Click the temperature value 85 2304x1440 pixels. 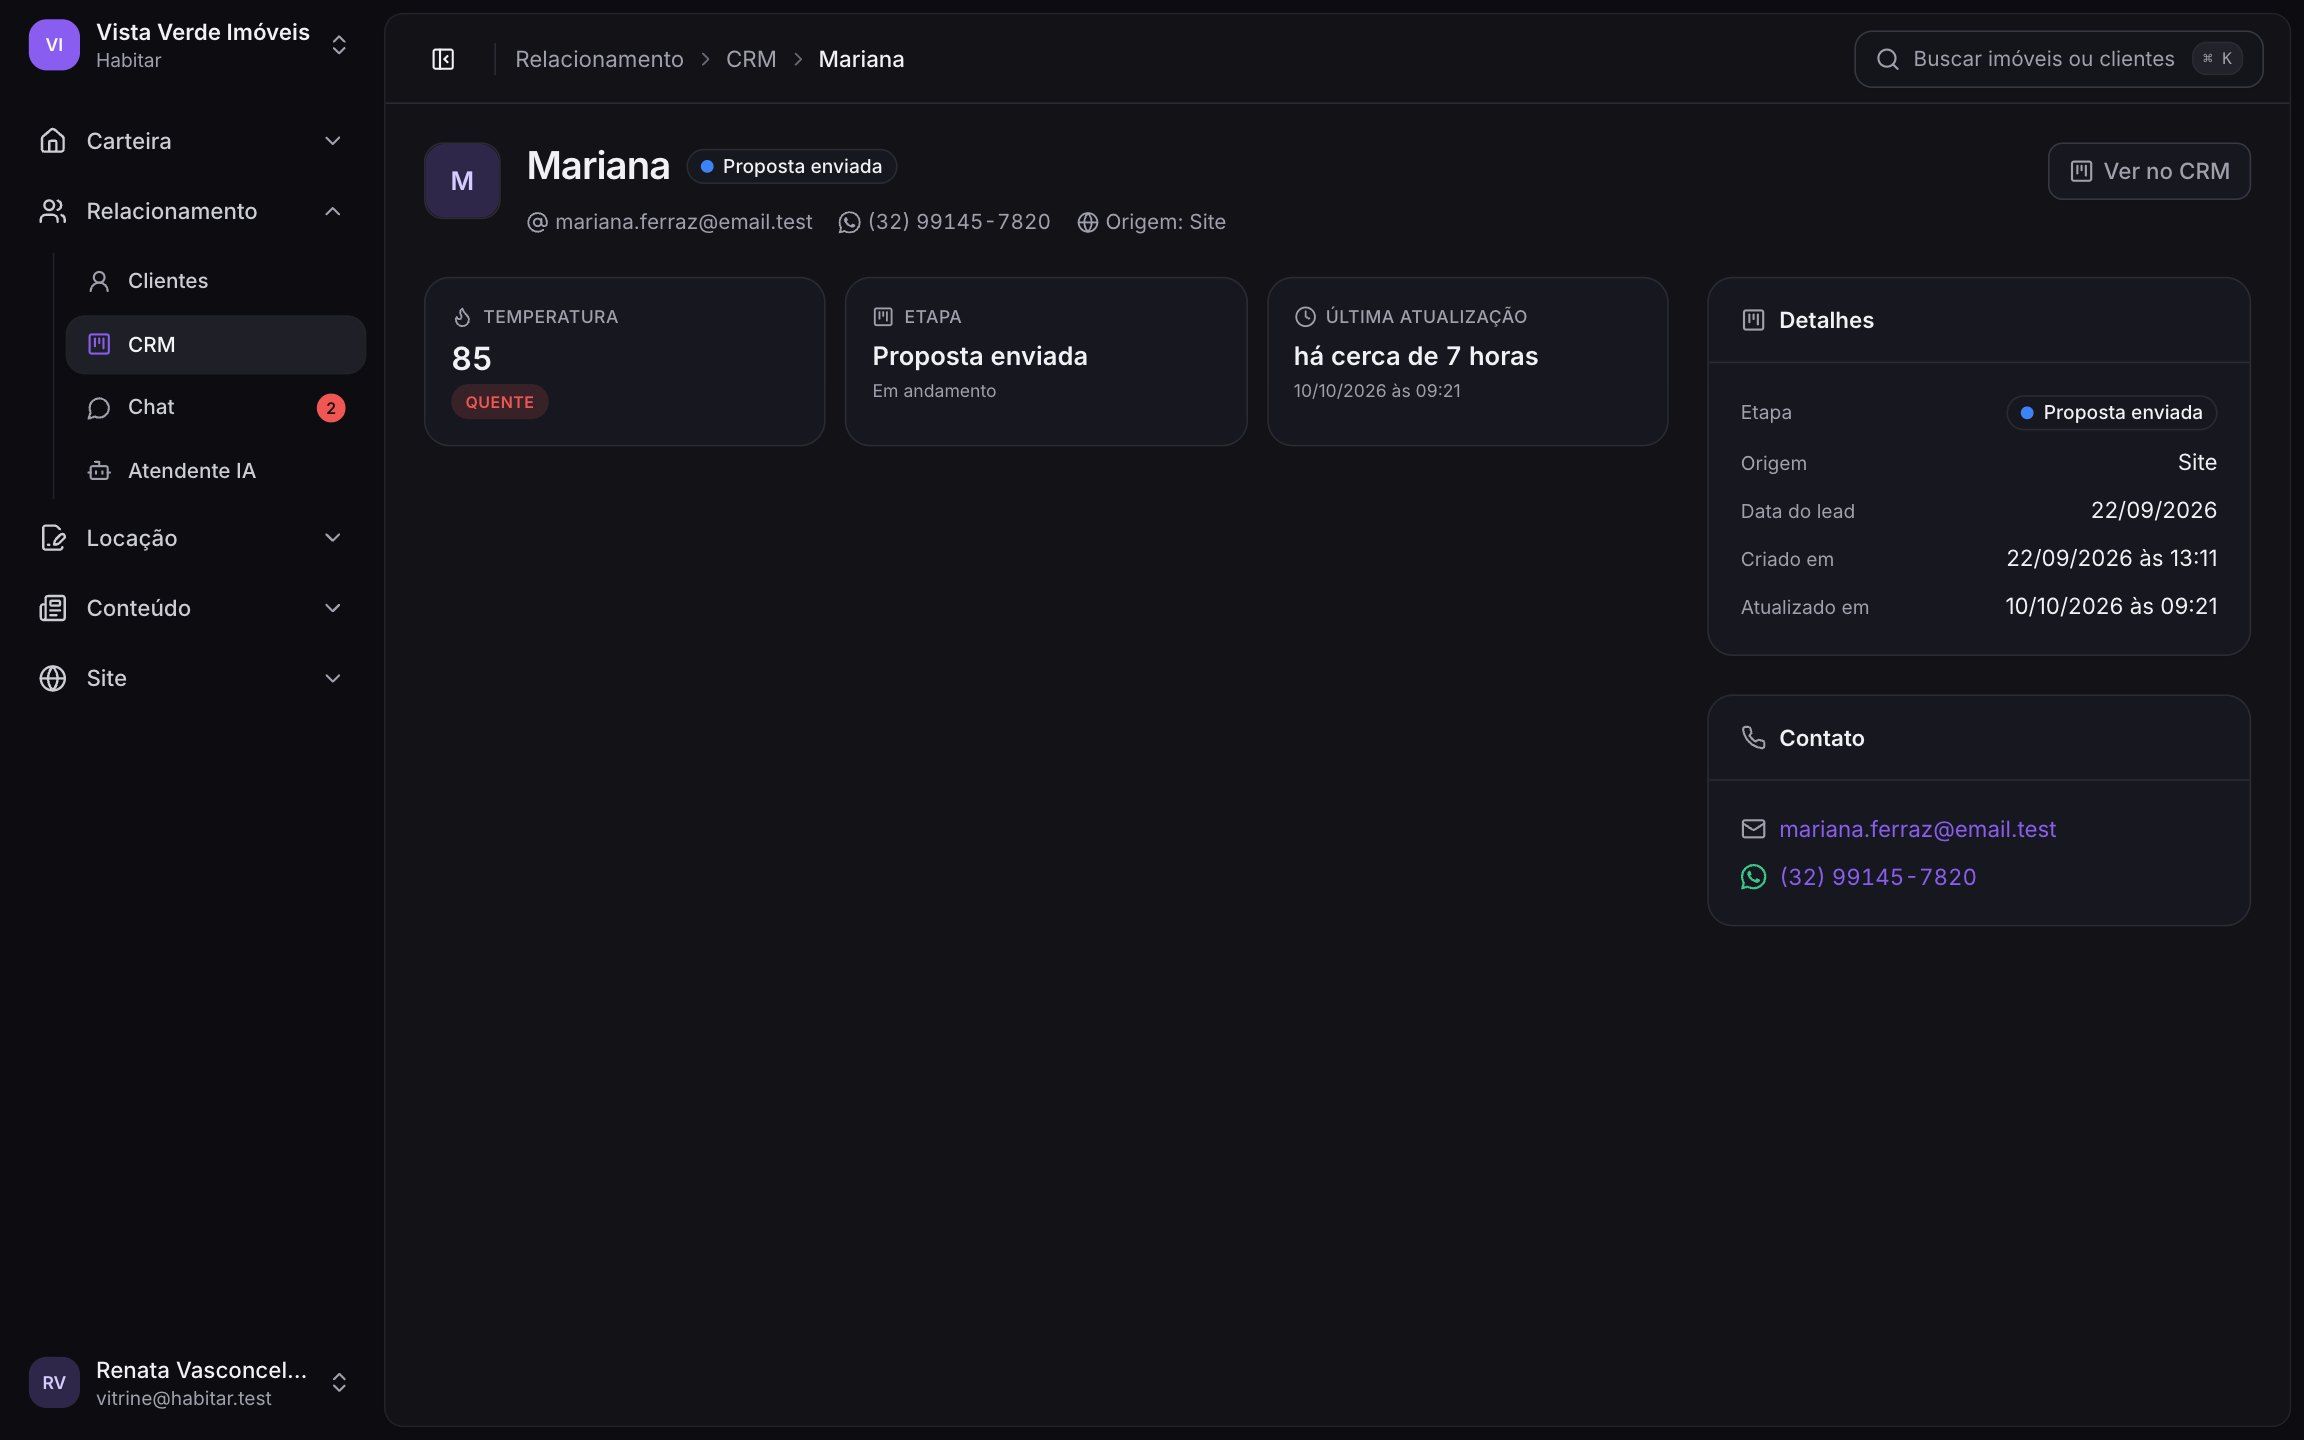(x=472, y=358)
